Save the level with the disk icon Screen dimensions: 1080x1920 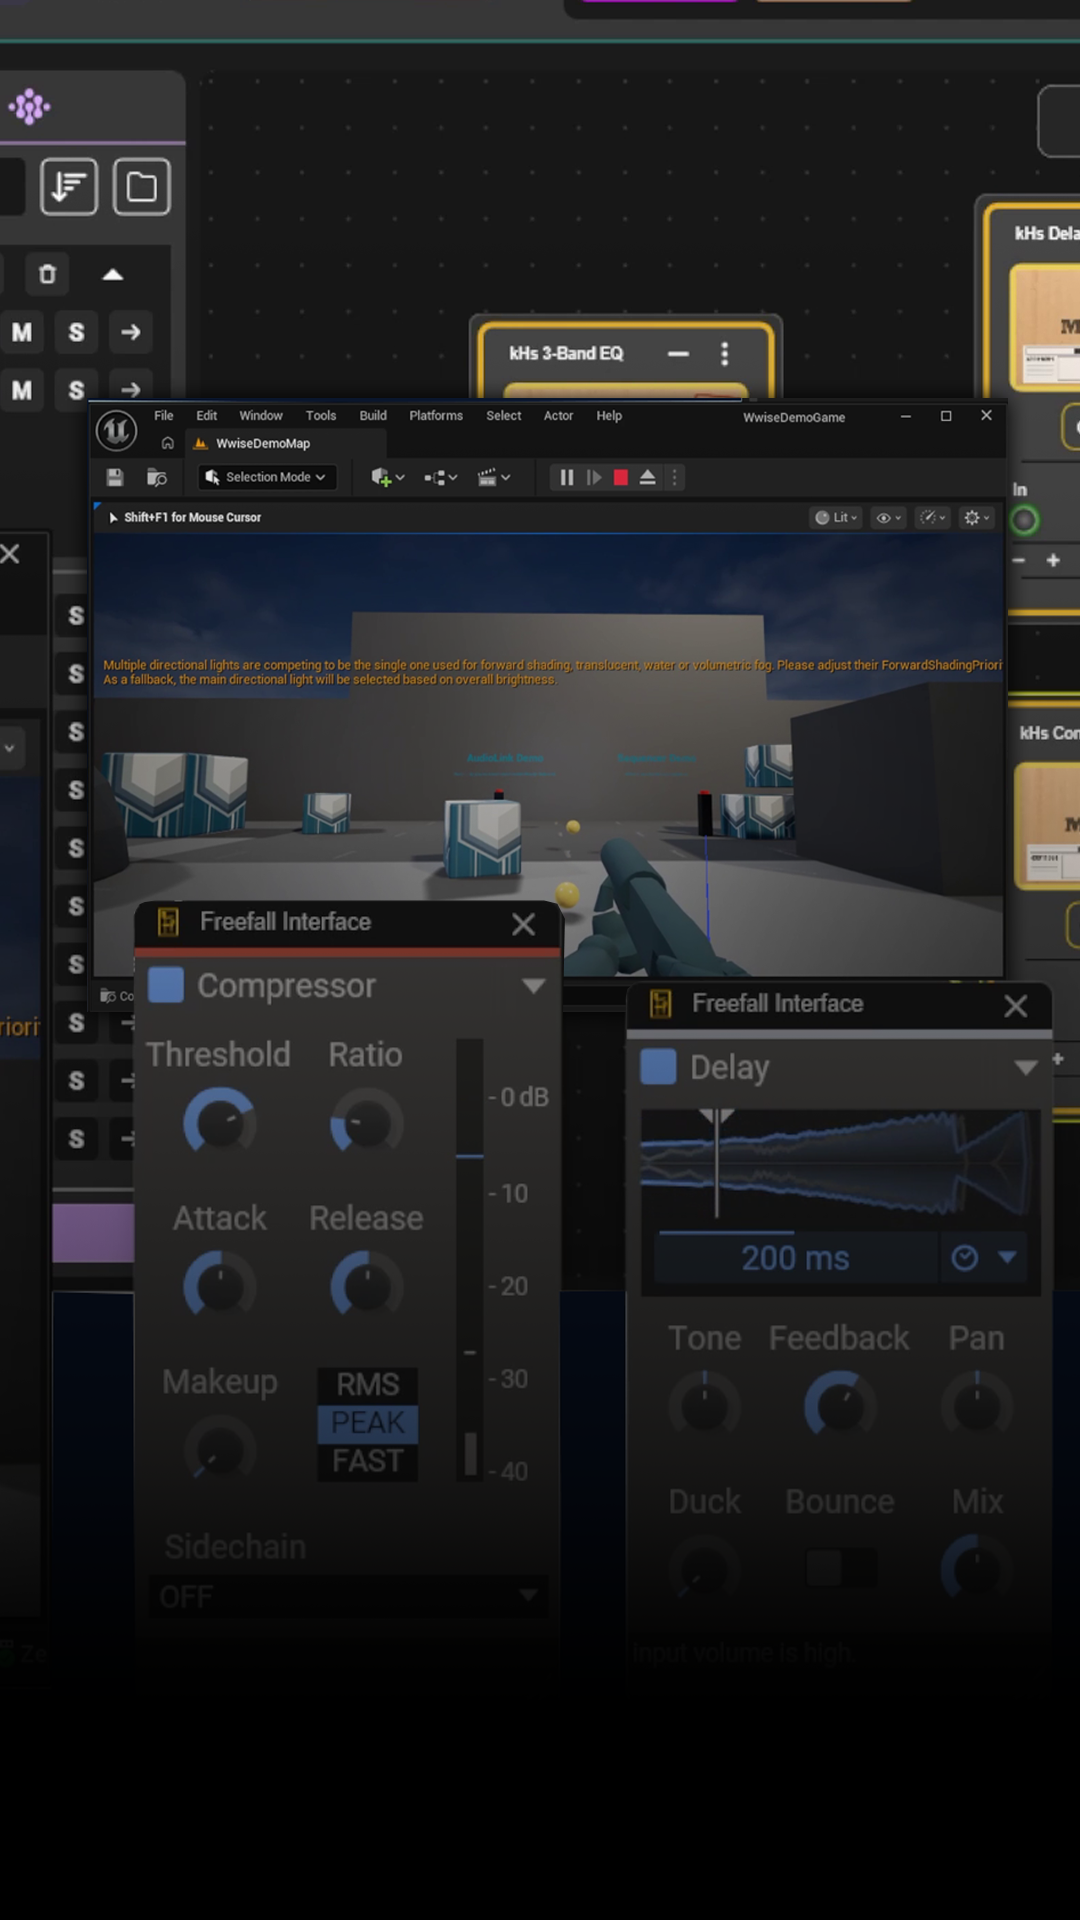[x=115, y=478]
